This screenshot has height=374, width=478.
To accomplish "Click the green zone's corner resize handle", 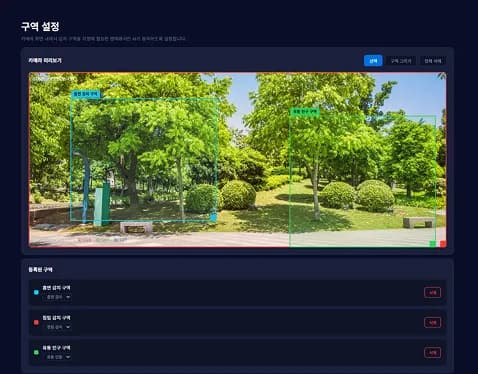I will tap(433, 244).
